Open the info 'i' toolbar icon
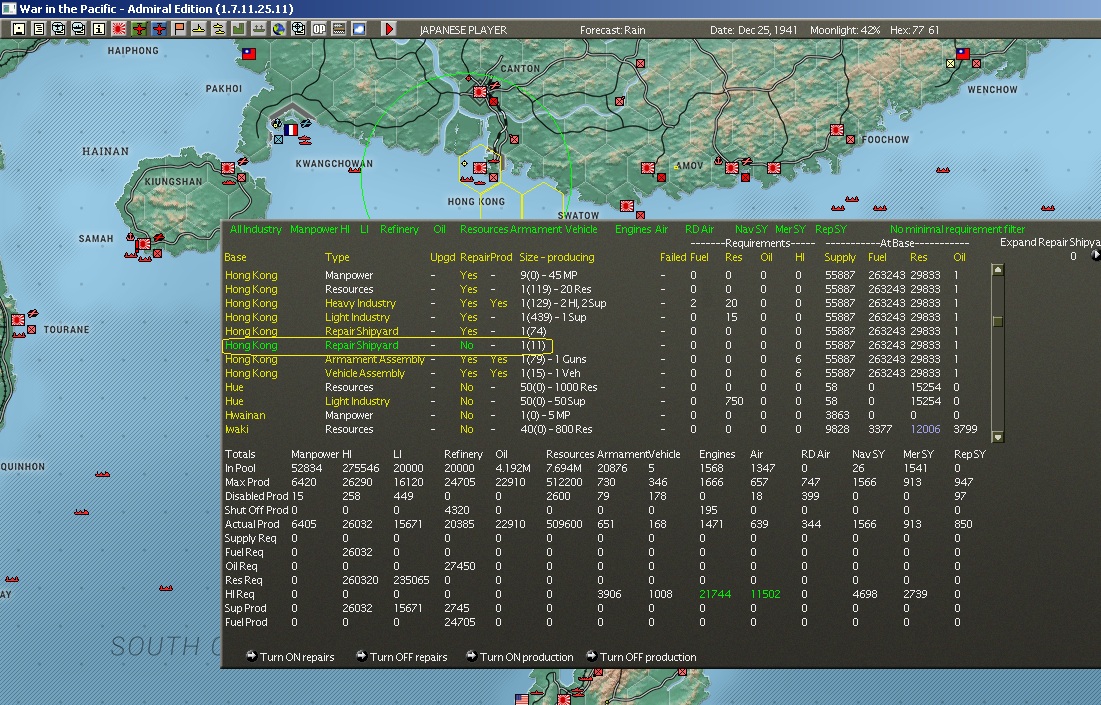 (99, 29)
